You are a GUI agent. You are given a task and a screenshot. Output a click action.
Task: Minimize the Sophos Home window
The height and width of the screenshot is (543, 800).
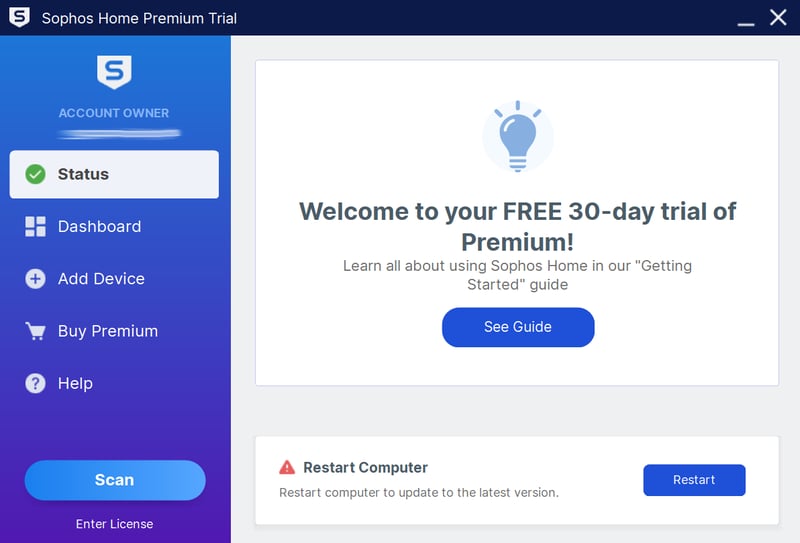[x=745, y=18]
